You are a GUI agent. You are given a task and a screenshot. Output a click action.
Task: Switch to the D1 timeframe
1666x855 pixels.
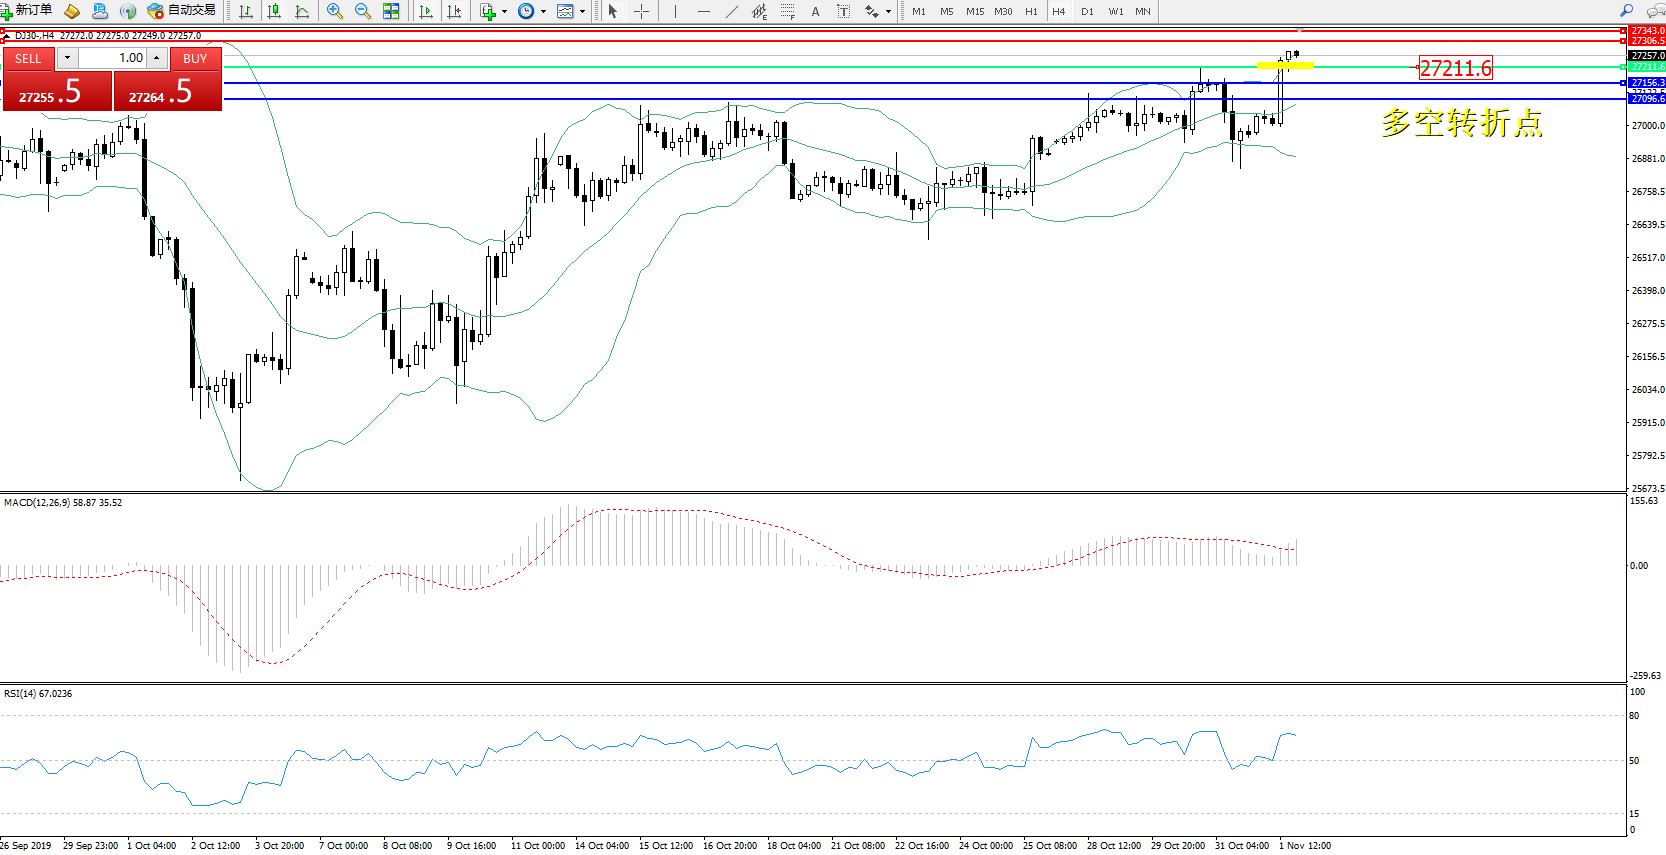[x=1087, y=12]
